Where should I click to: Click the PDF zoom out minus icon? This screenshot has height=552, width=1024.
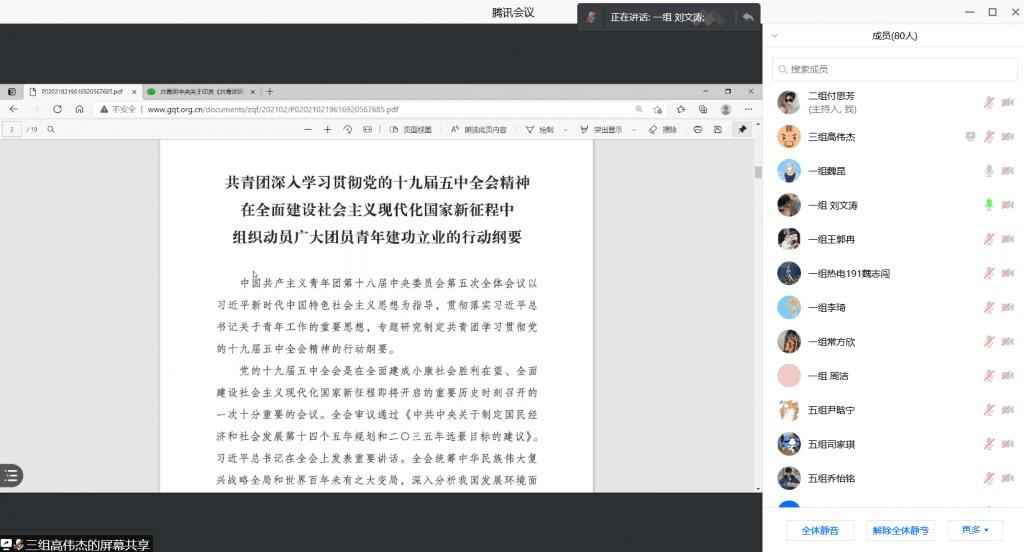tap(307, 129)
